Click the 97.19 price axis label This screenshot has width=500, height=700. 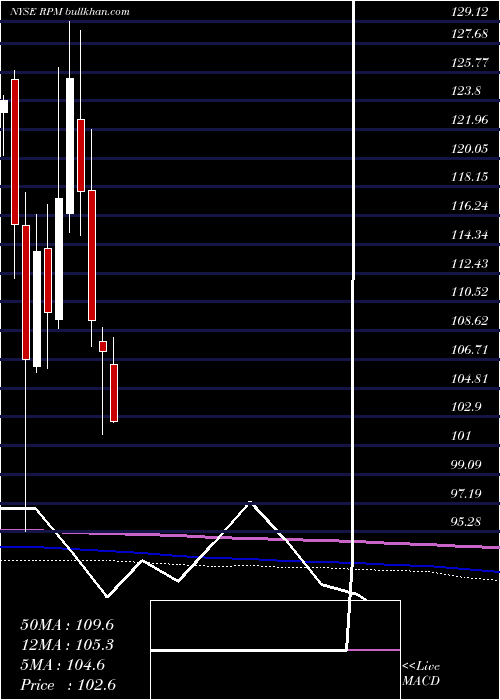click(x=467, y=493)
